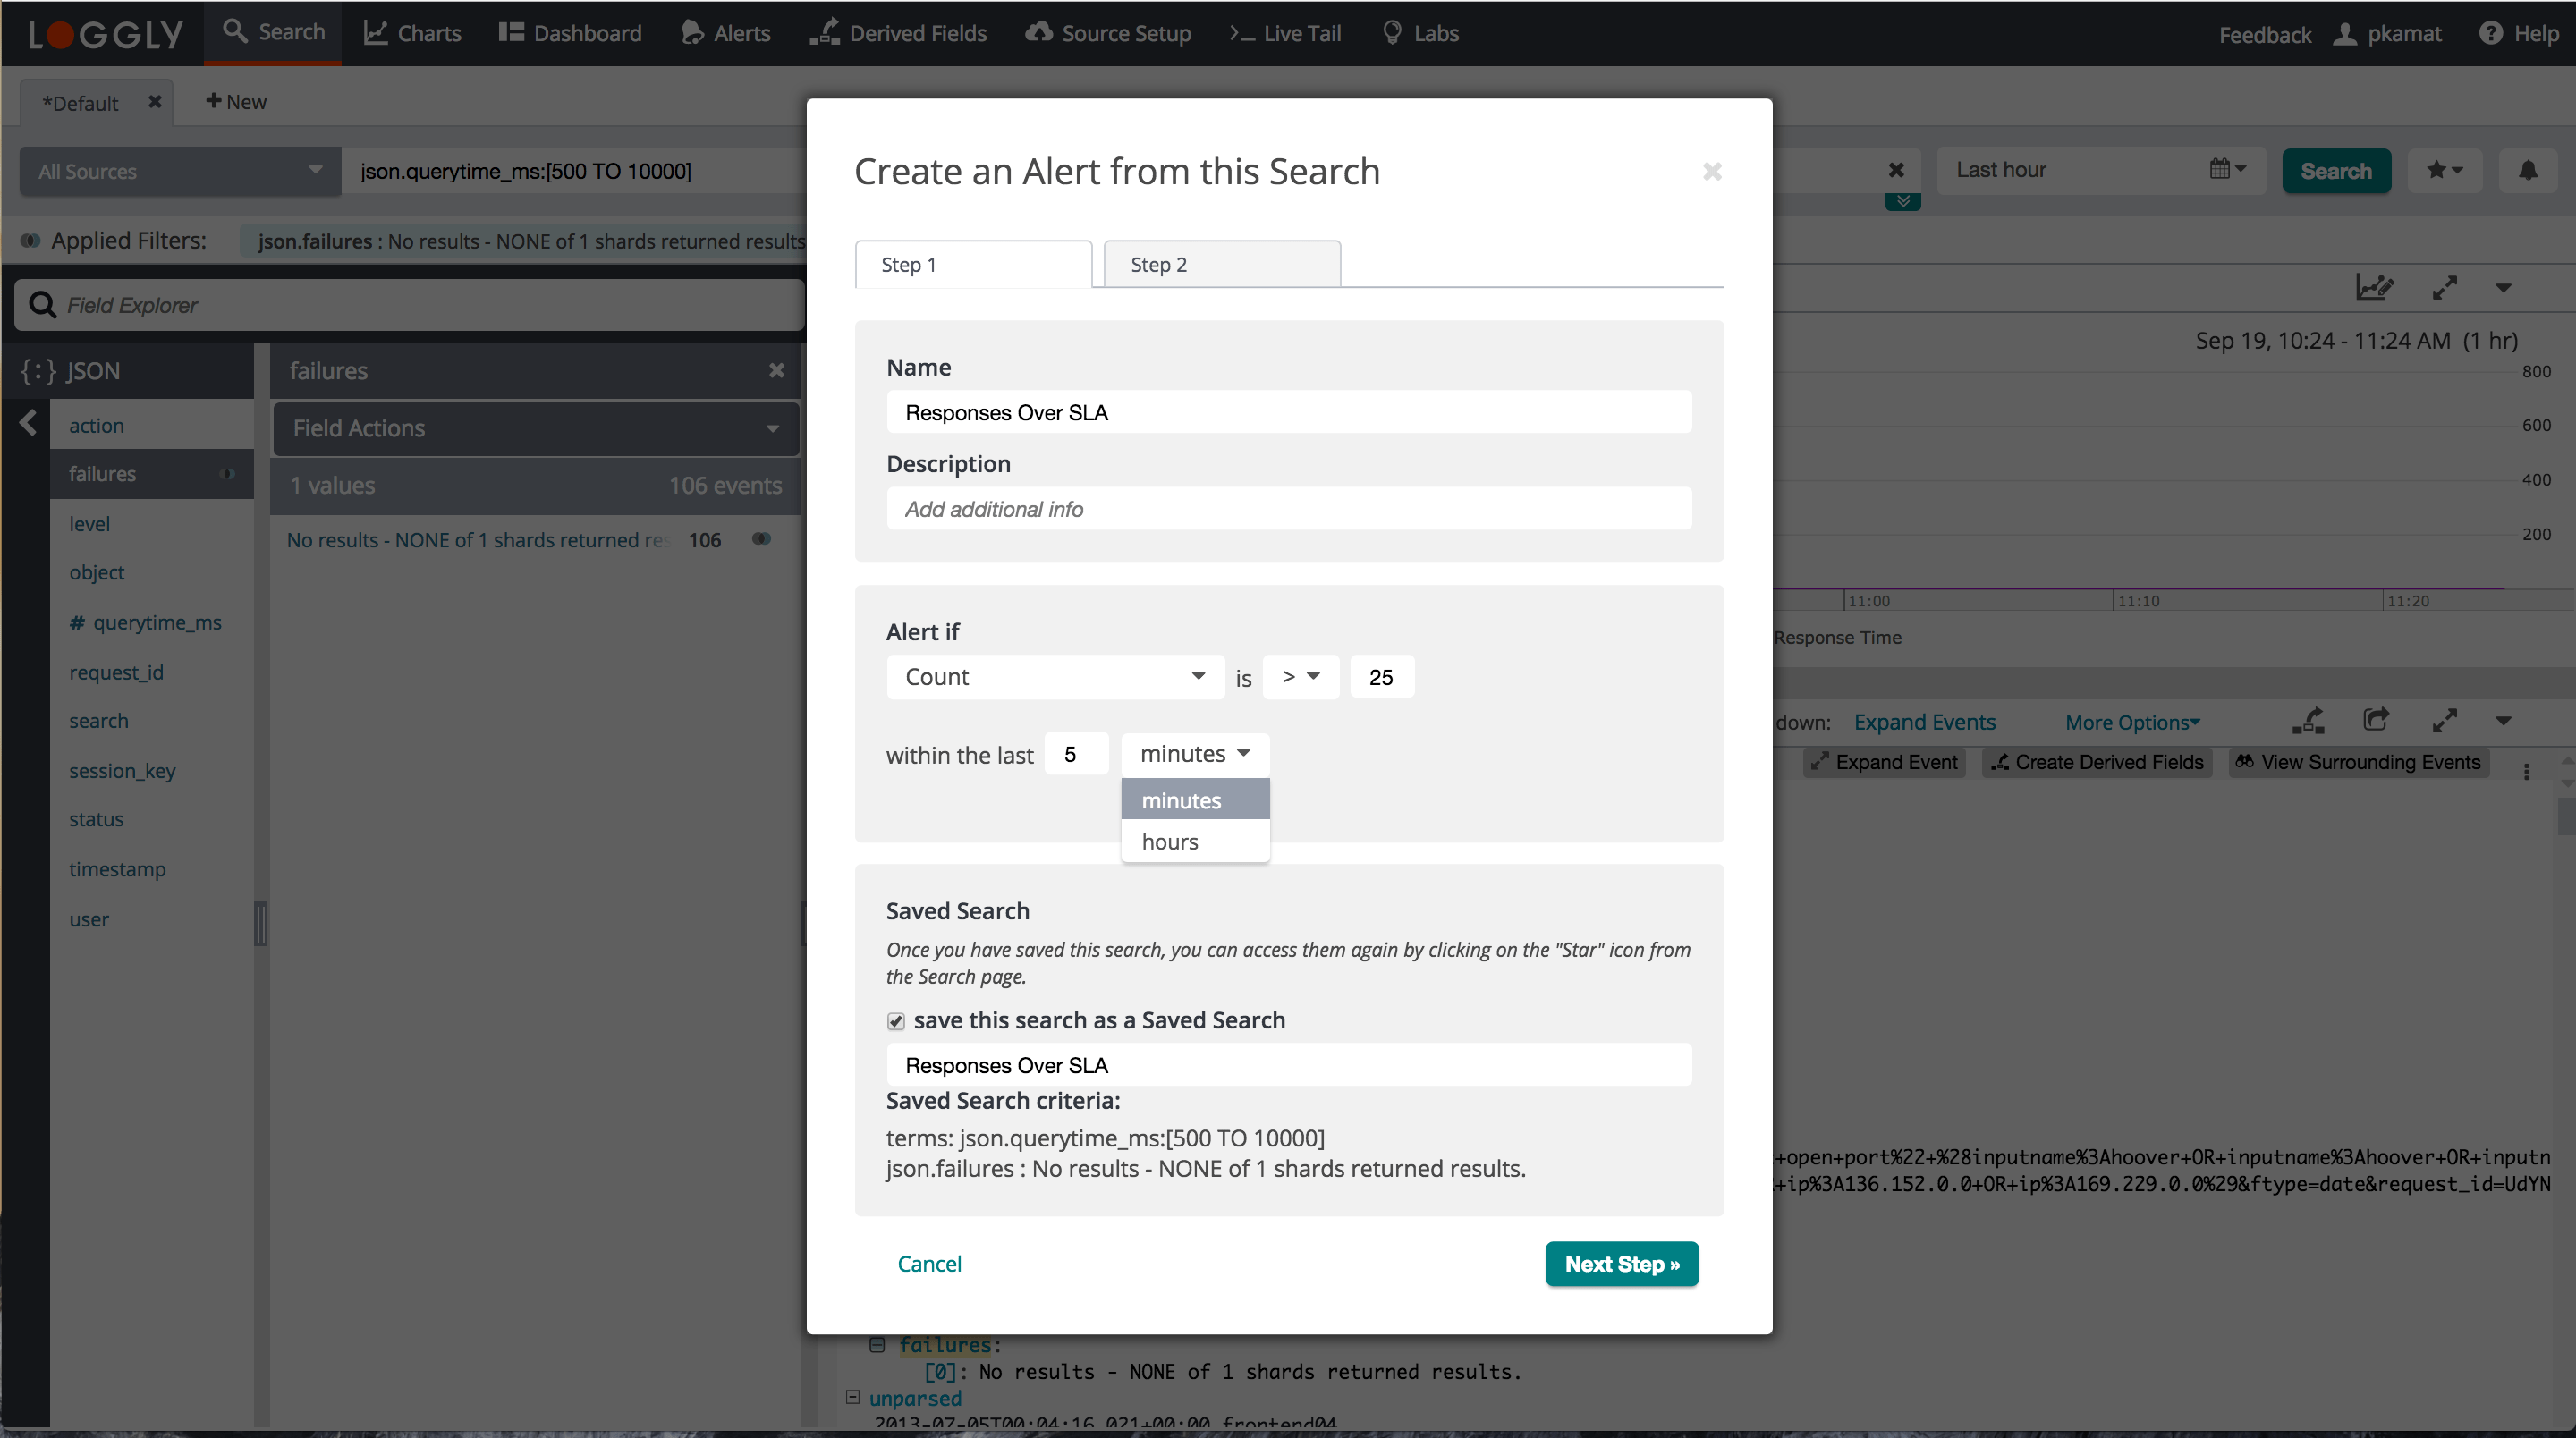
Task: Click the chart edit icon above graph
Action: (2374, 288)
